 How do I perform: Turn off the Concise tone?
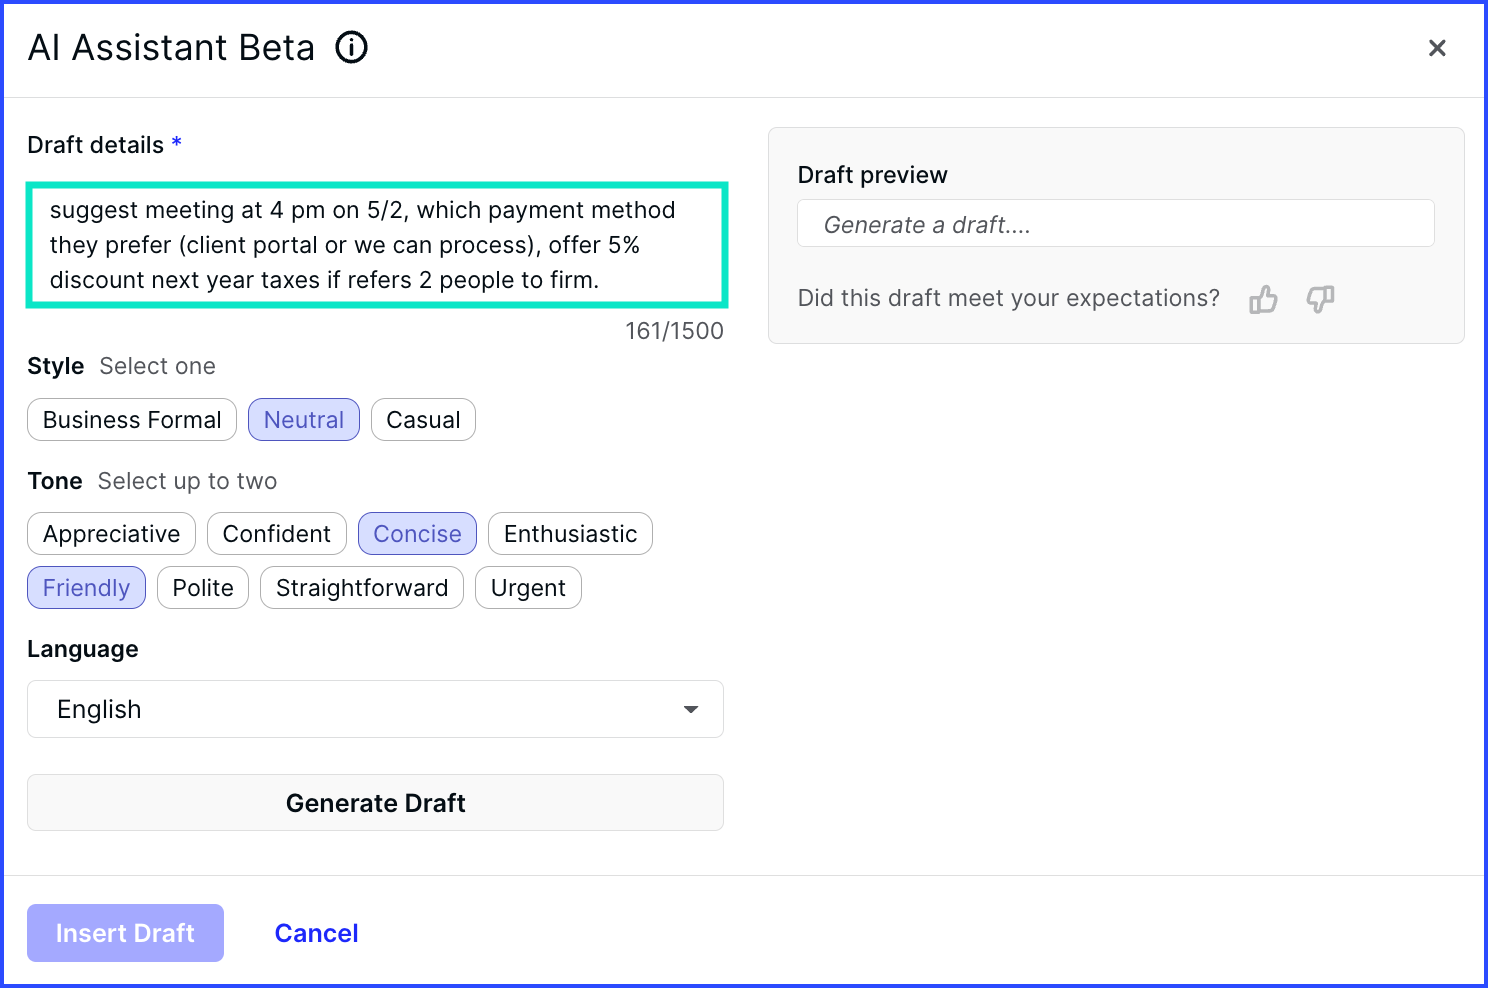[x=417, y=534]
